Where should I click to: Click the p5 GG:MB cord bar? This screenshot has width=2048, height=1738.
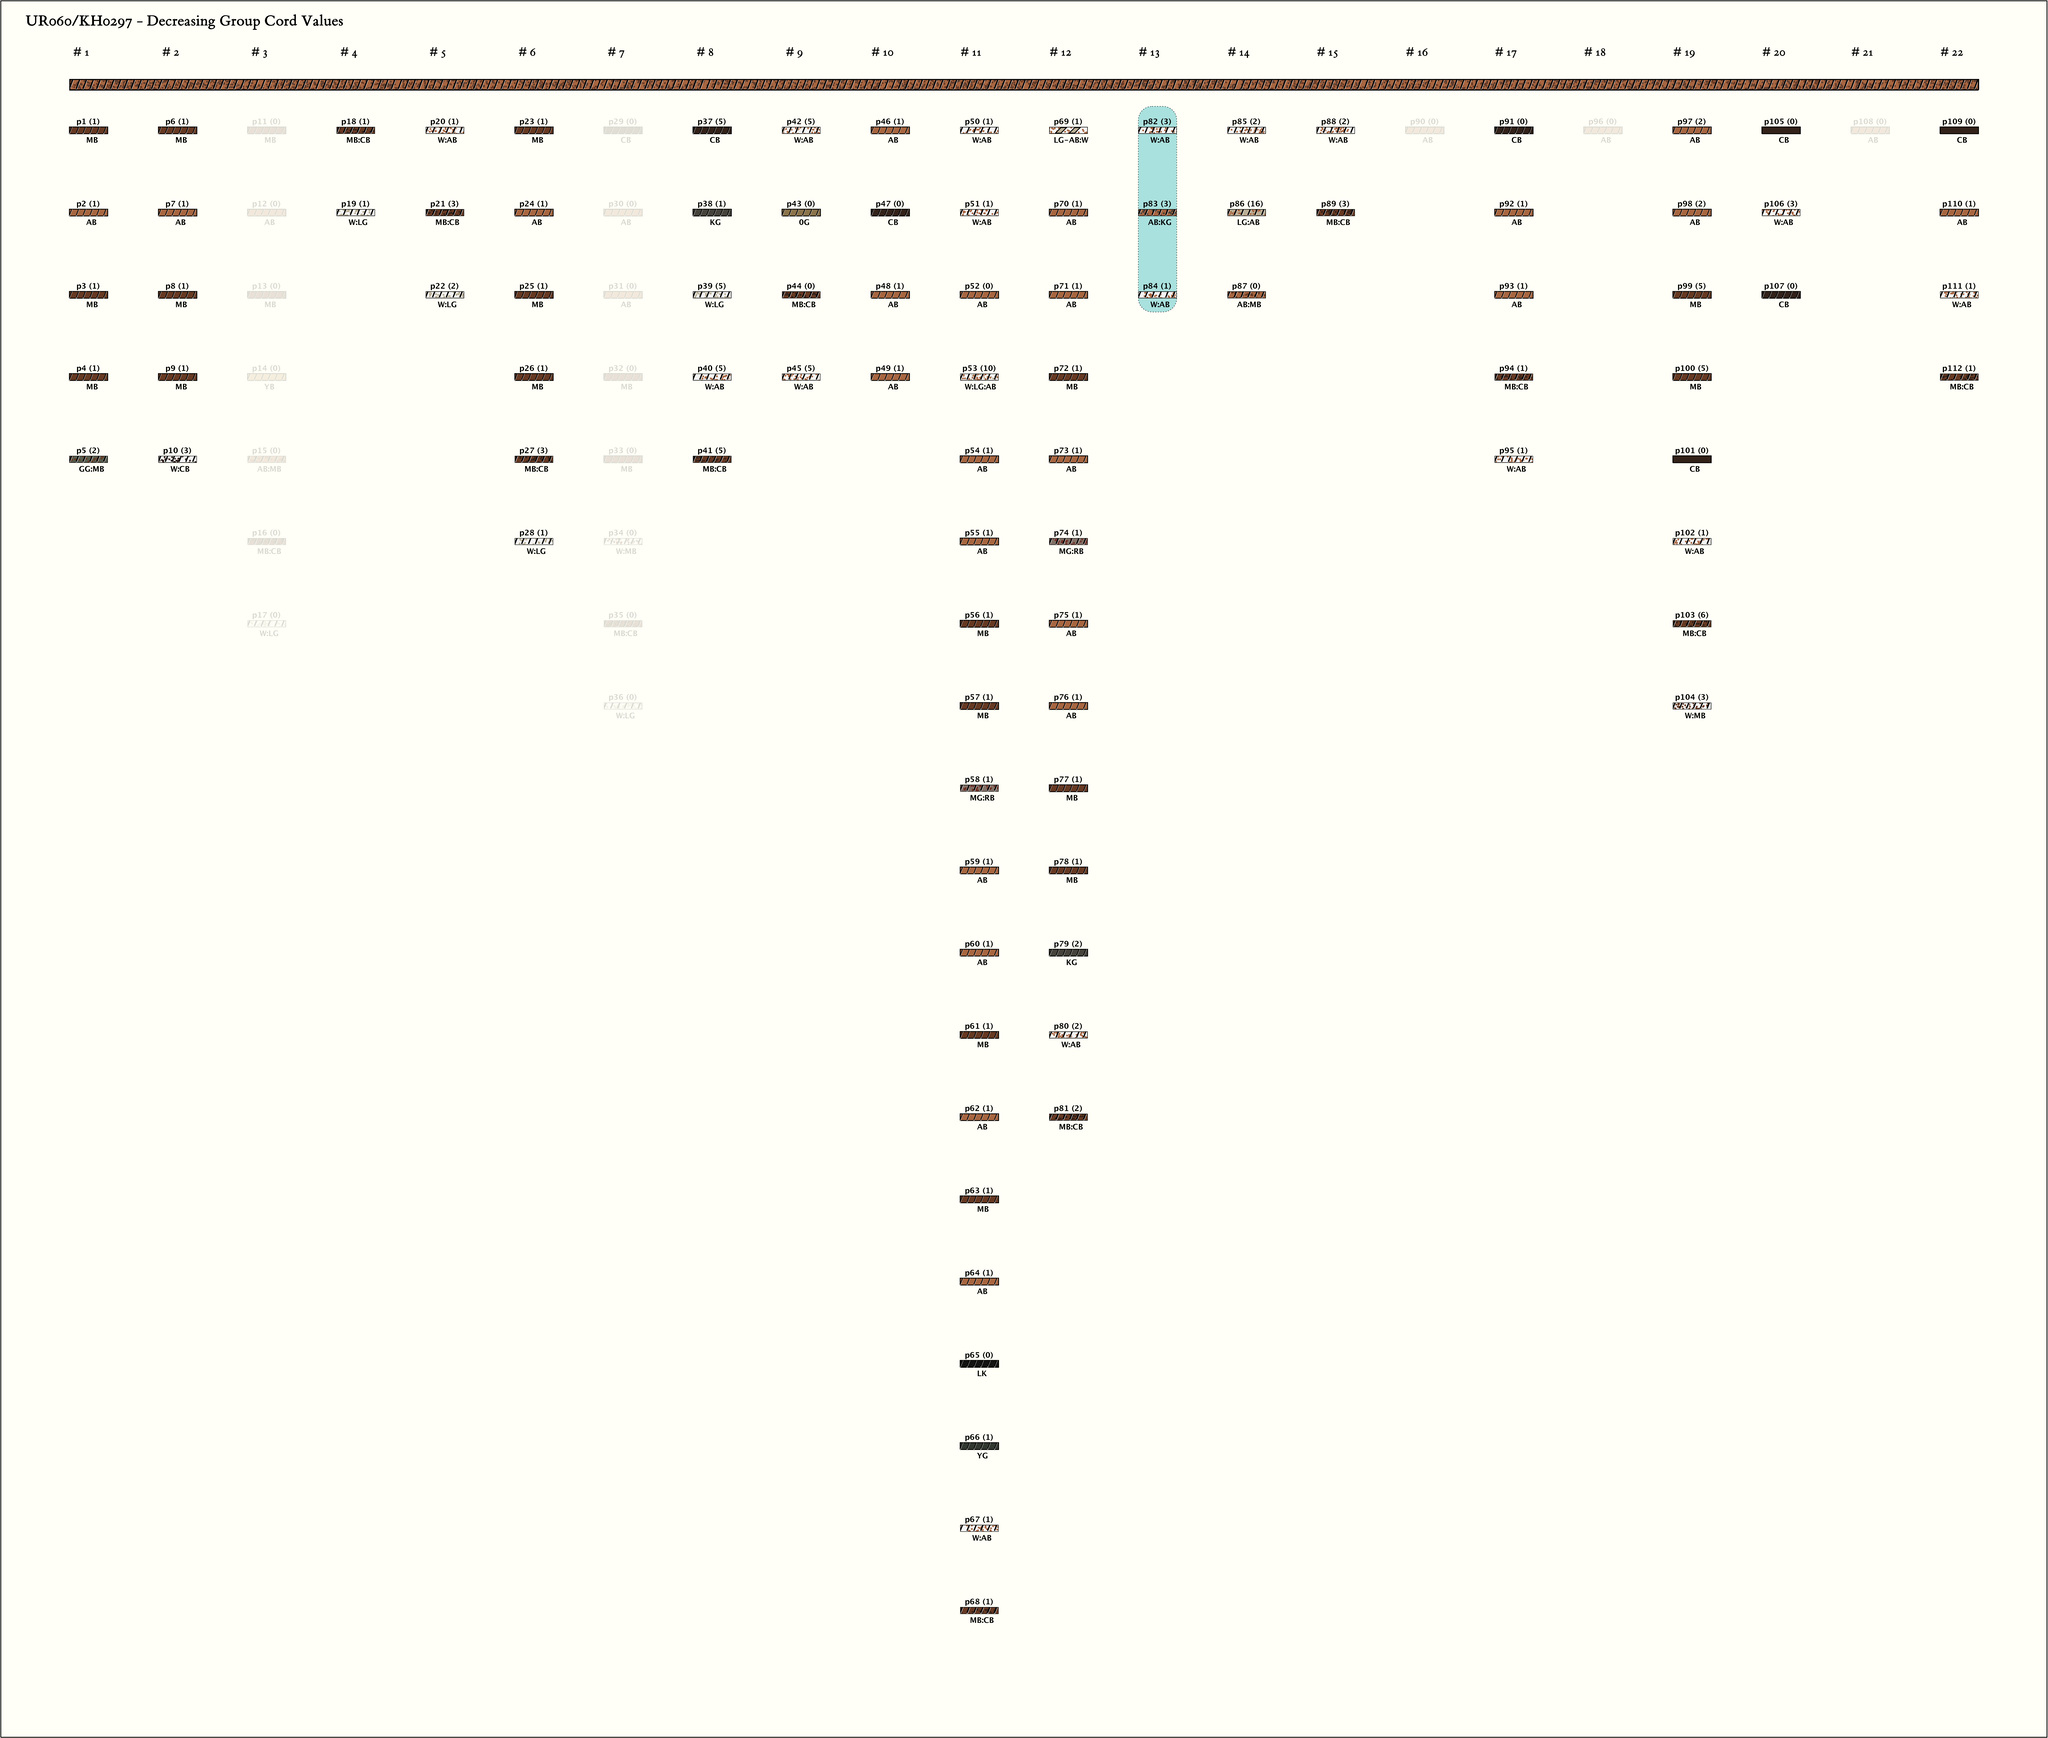point(89,460)
